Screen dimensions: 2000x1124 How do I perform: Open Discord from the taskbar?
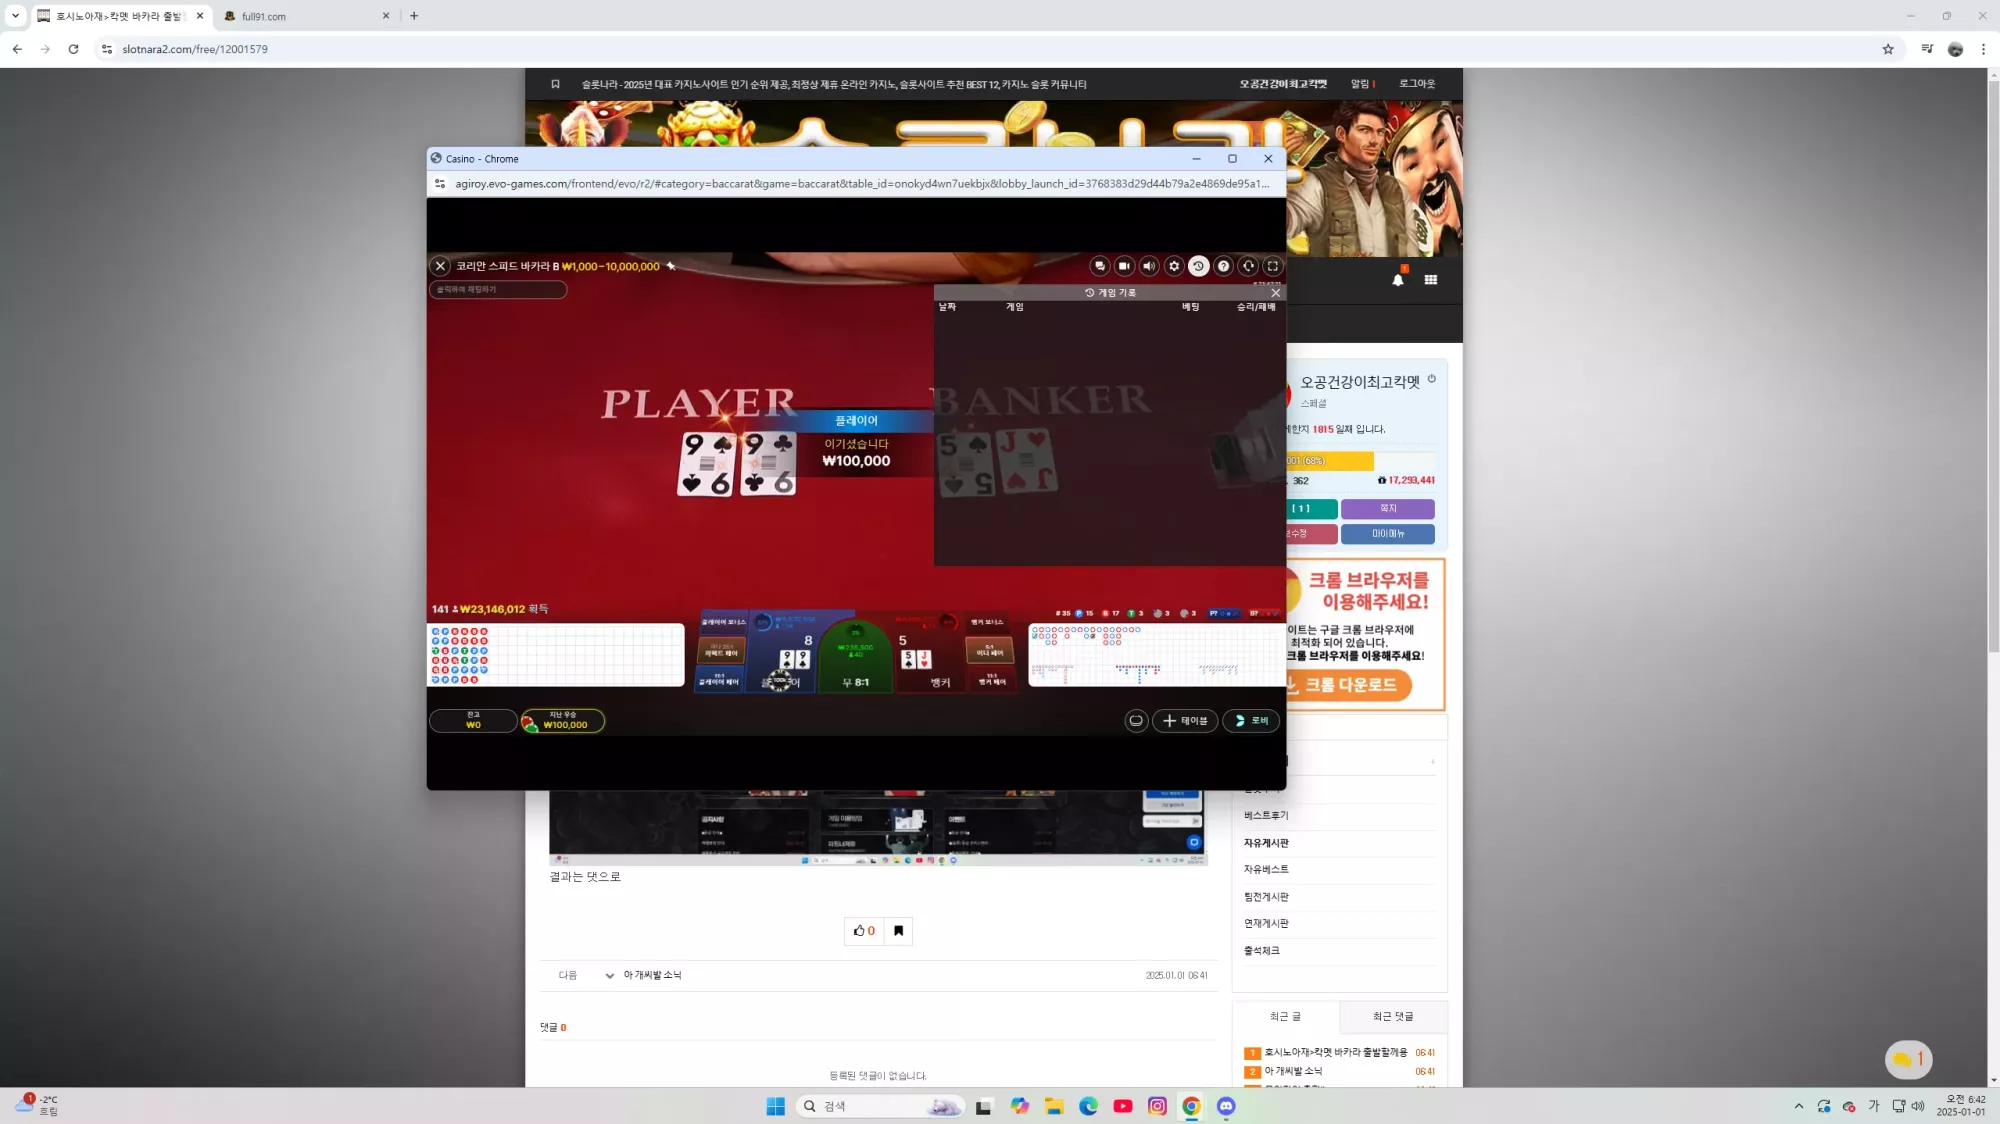pos(1226,1106)
